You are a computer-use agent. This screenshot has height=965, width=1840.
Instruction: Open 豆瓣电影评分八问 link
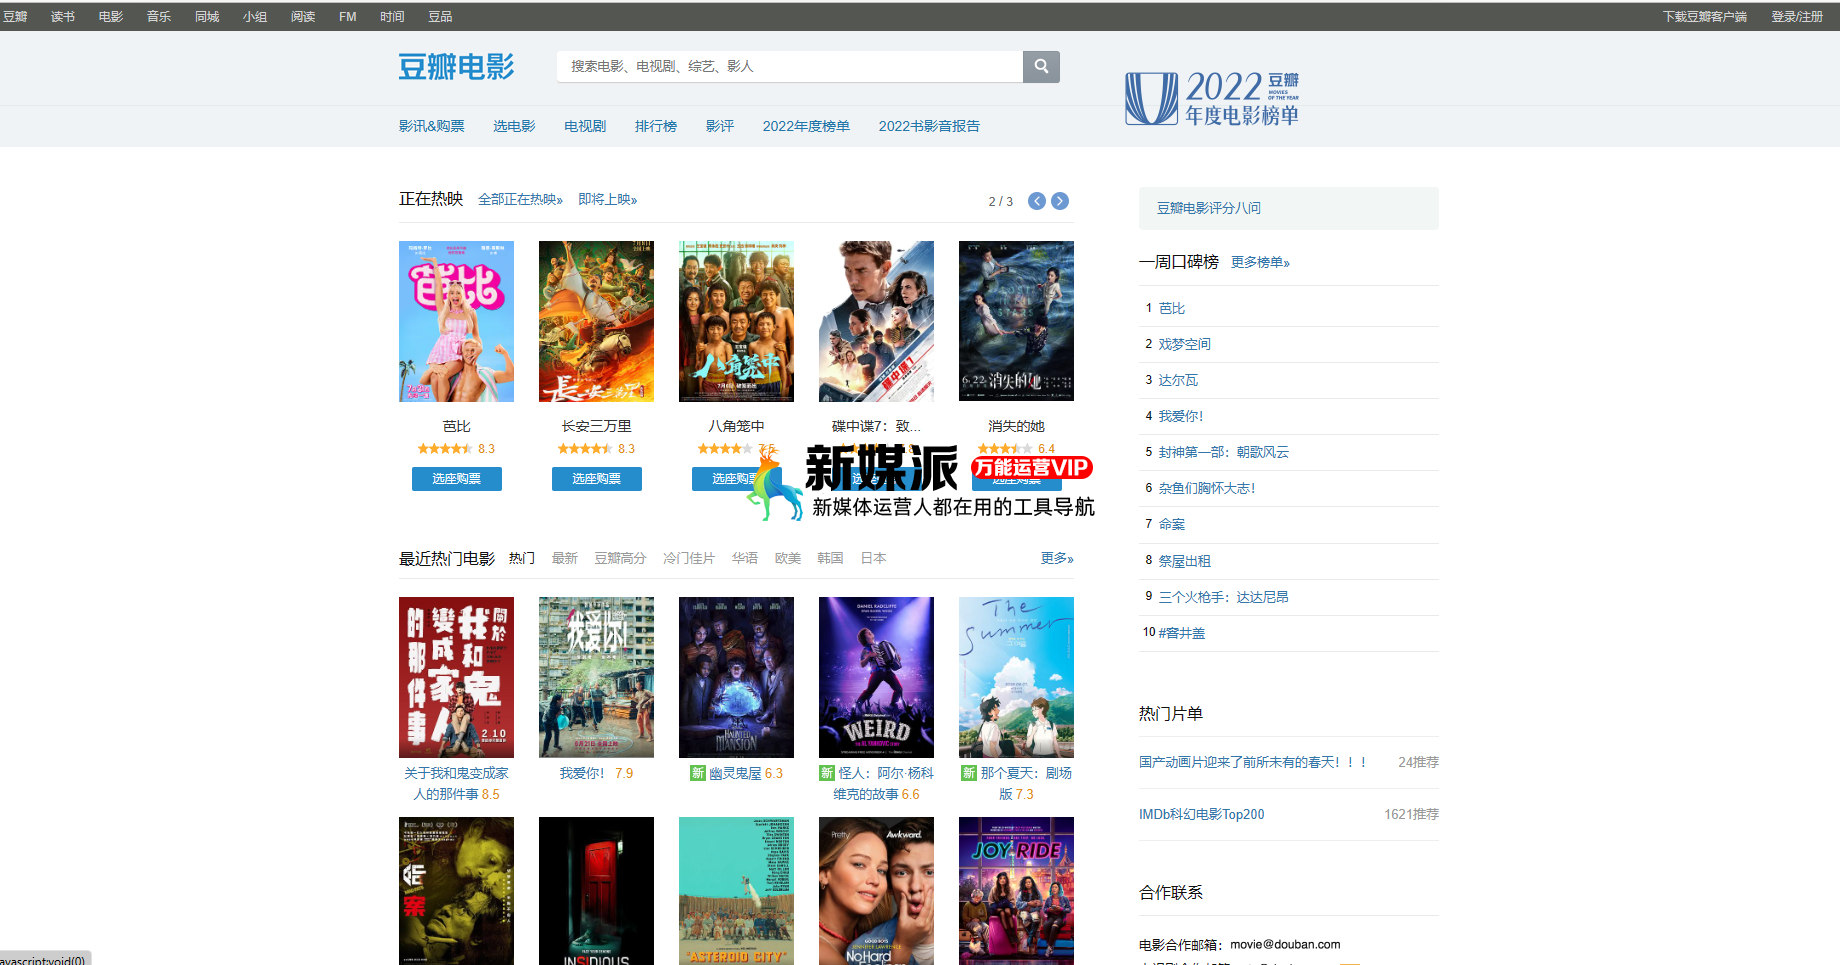1209,208
